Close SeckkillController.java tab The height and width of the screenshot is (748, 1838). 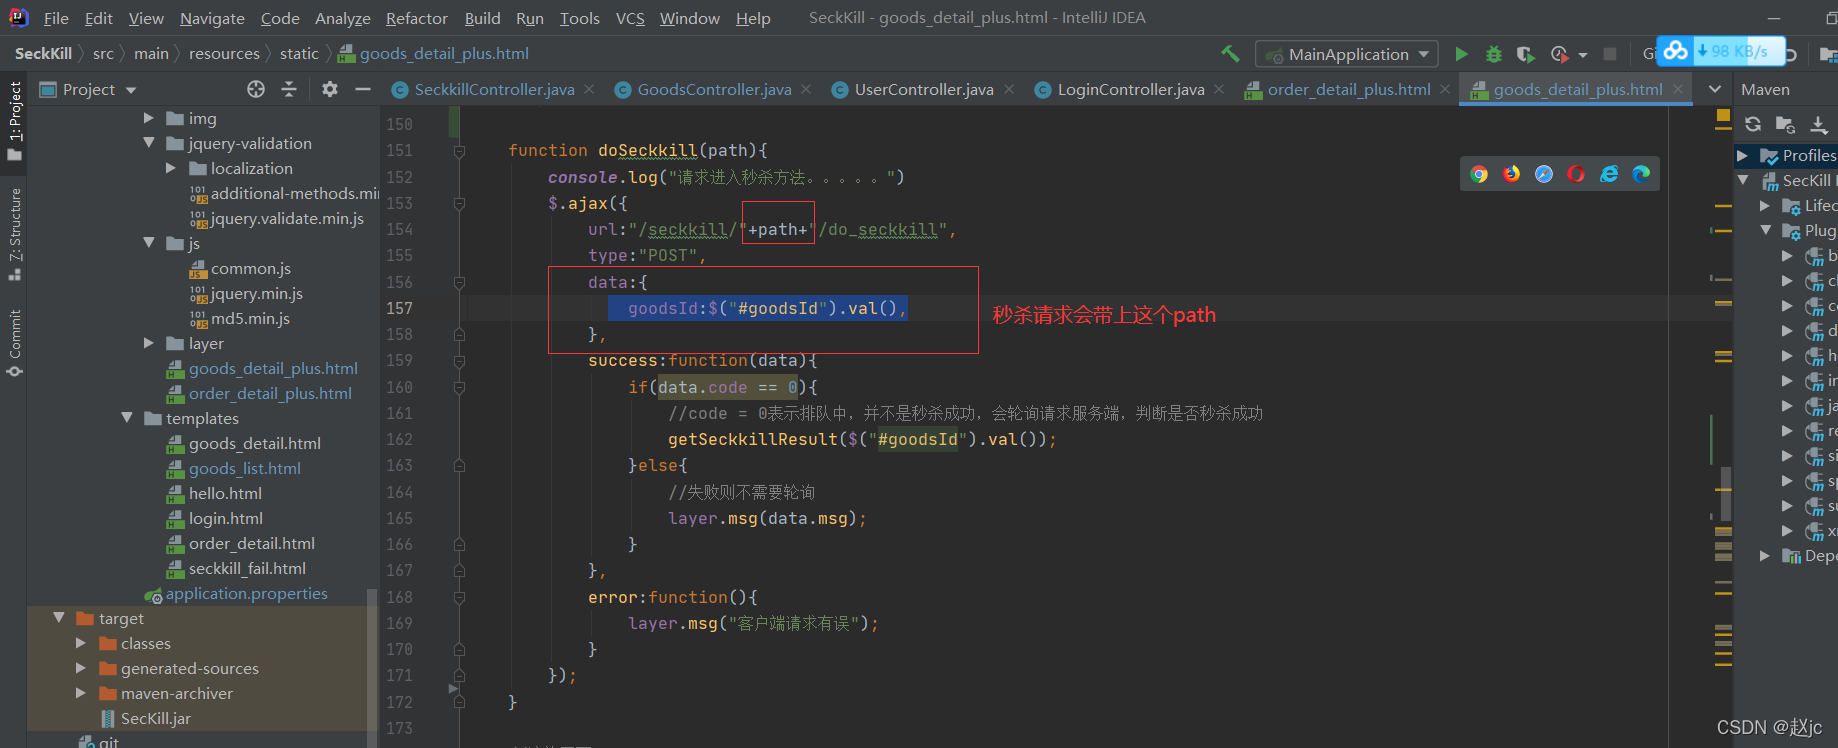tap(589, 89)
